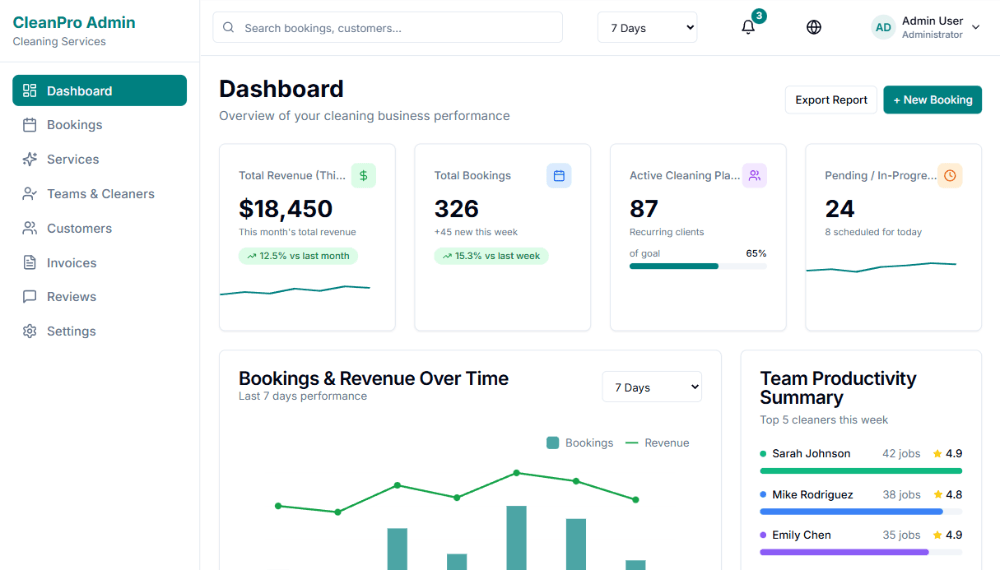Toggle the Bookings legend in the chart
Screen dimensions: 1000x570
(x=580, y=442)
